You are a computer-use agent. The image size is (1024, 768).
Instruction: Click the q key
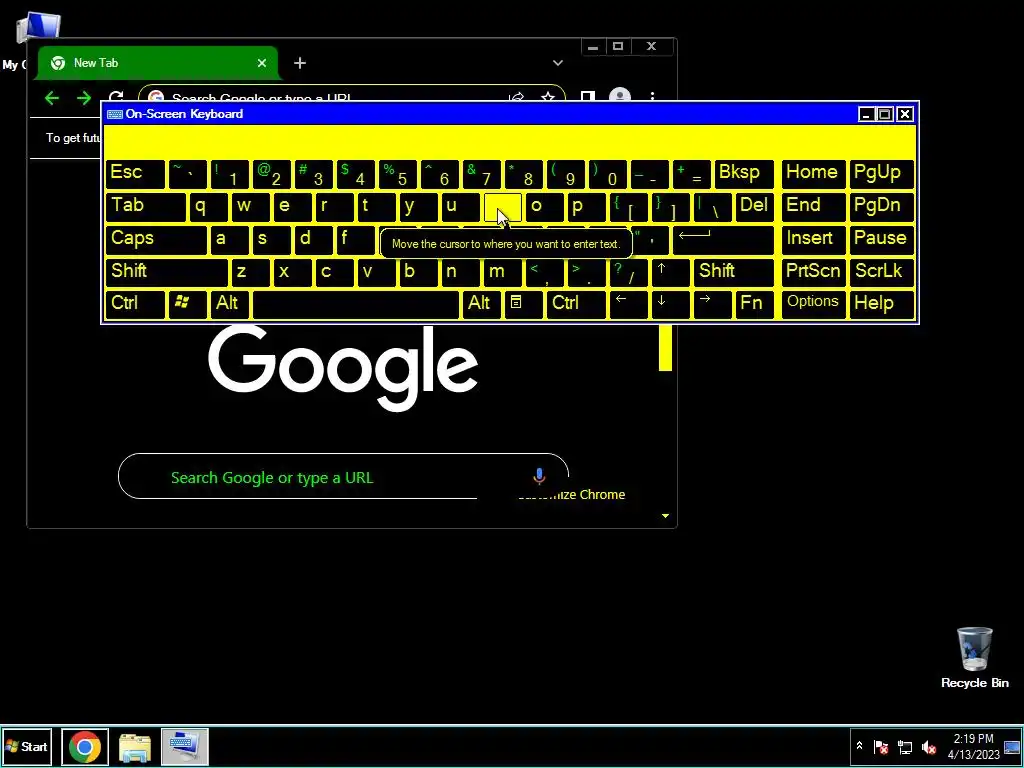[x=208, y=206]
